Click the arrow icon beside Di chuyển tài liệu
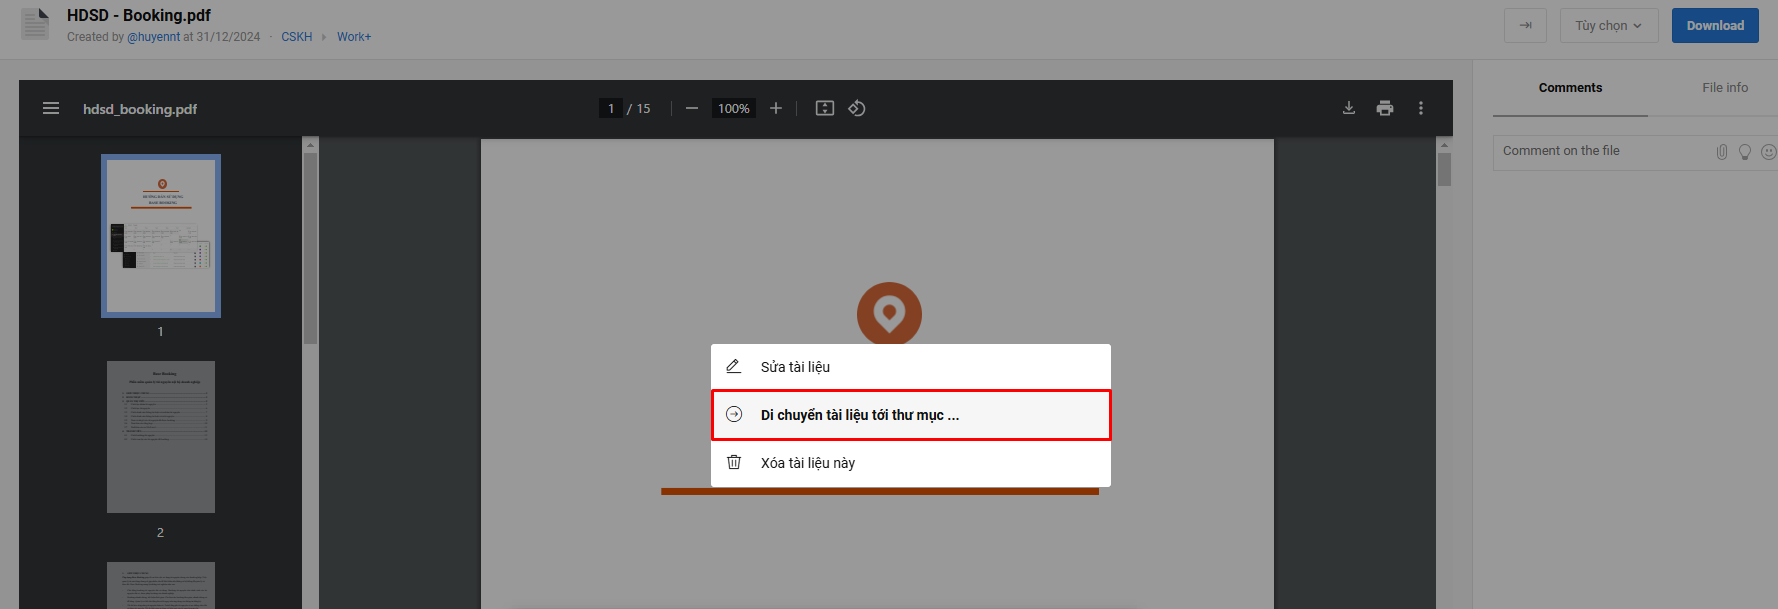The width and height of the screenshot is (1778, 609). click(734, 414)
